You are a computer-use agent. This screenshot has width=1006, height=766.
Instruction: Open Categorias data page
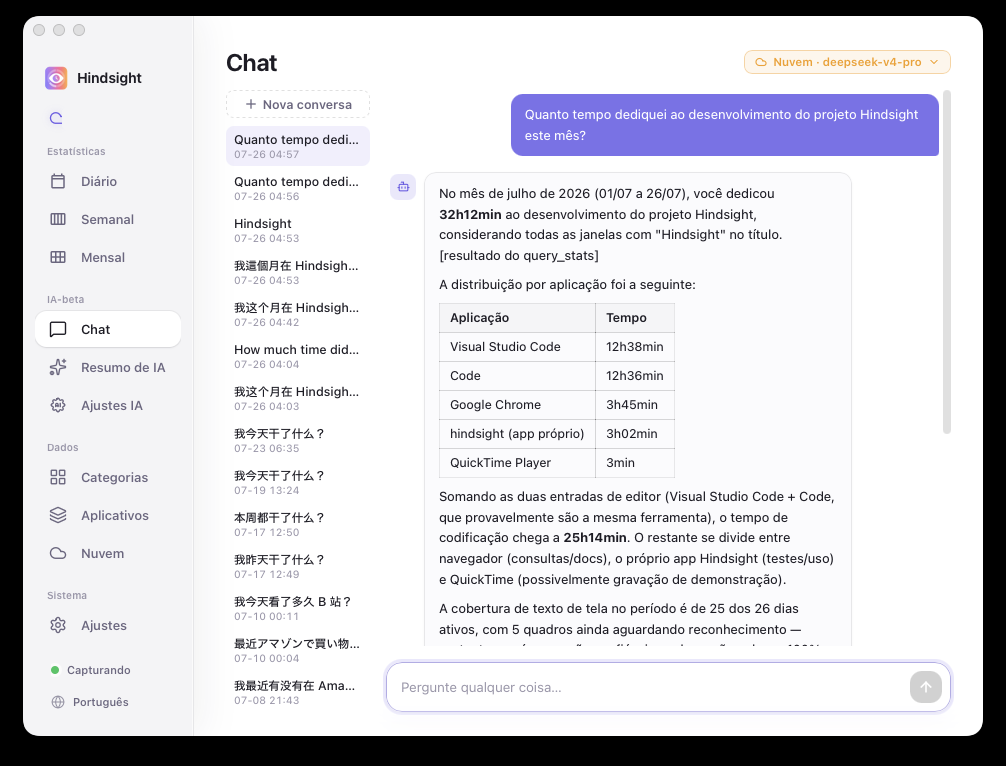click(x=108, y=477)
